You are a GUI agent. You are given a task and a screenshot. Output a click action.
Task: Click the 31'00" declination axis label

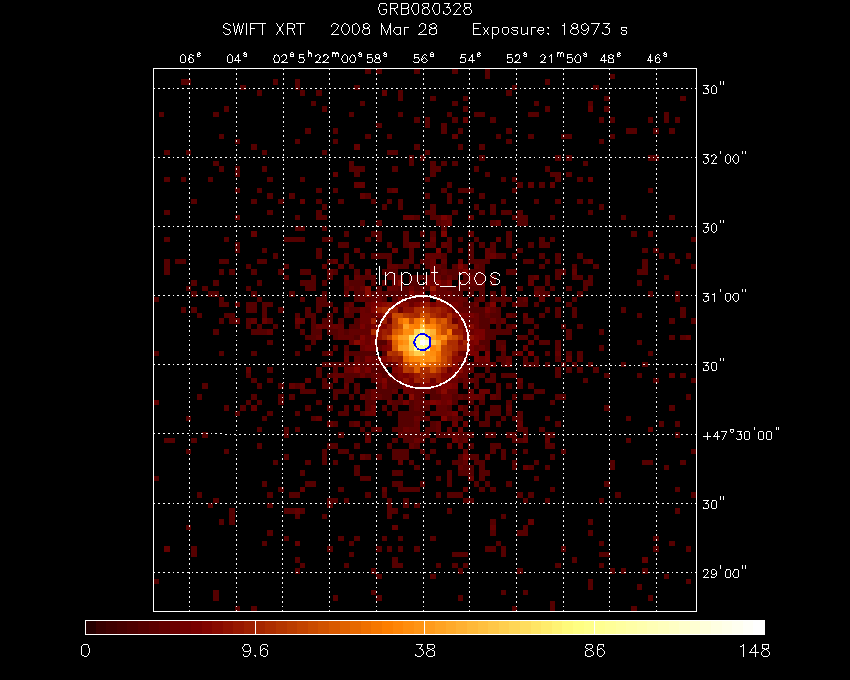pos(726,297)
